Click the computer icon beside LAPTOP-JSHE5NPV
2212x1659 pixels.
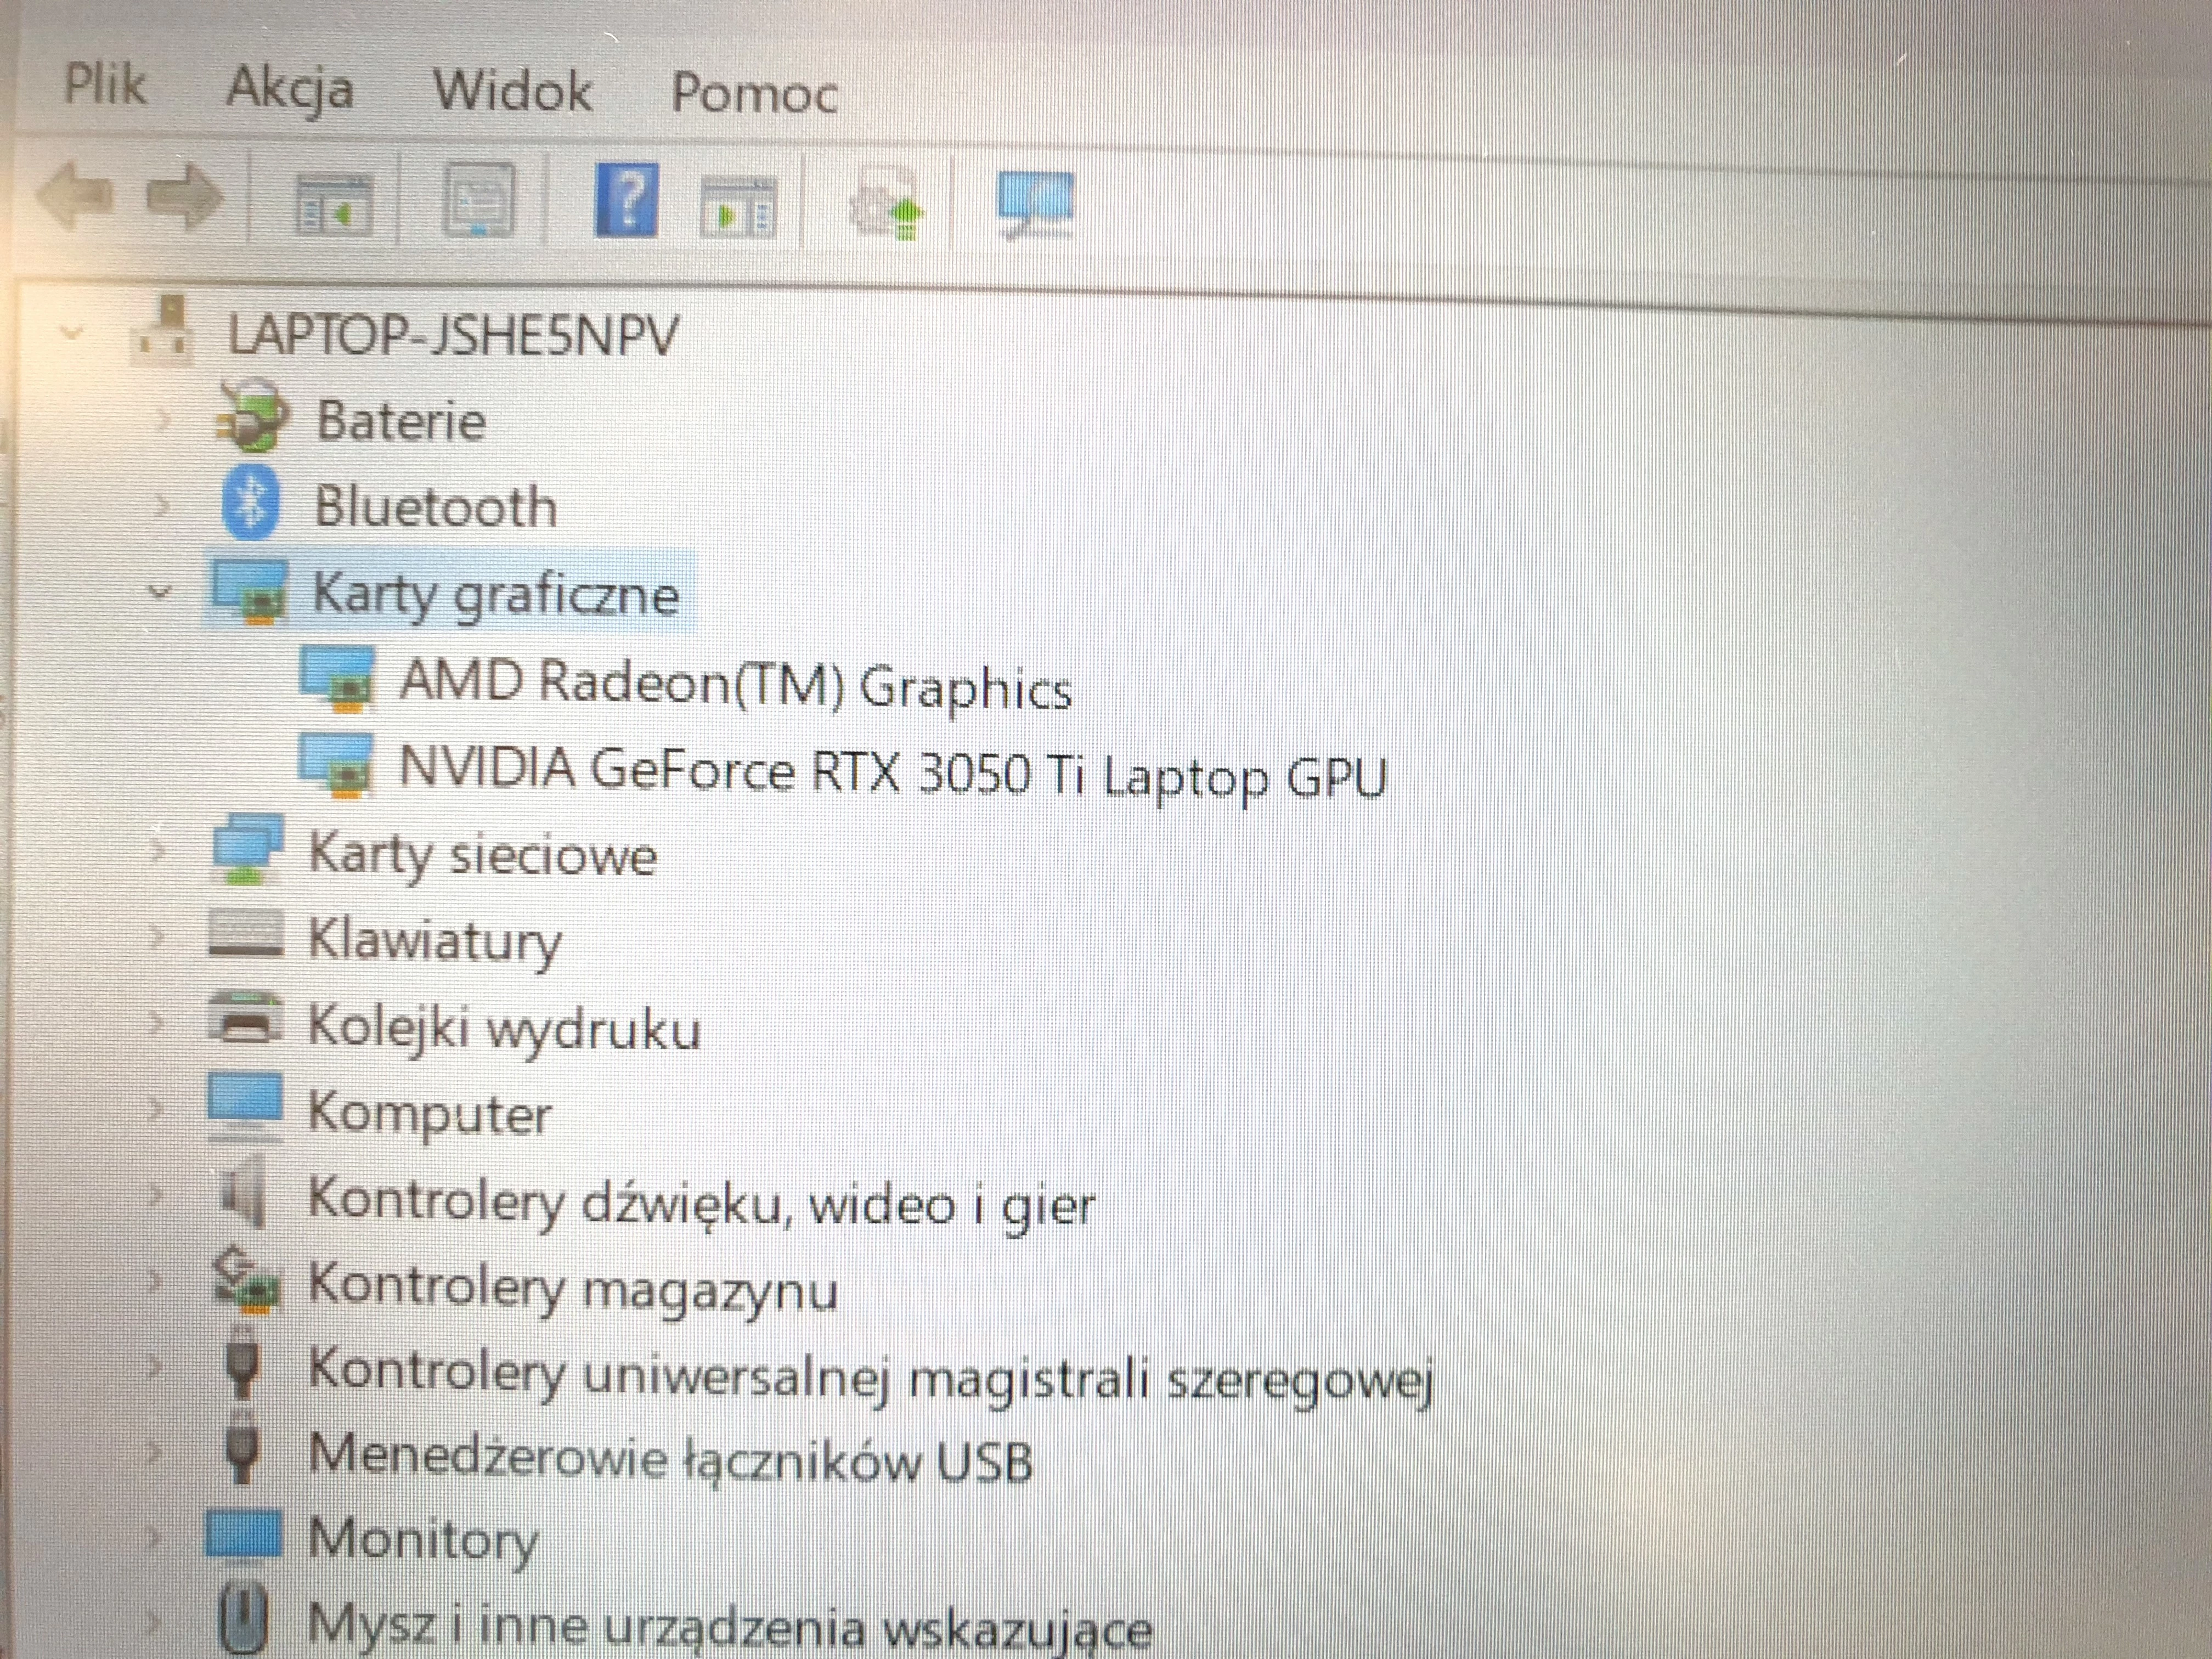pyautogui.click(x=162, y=332)
